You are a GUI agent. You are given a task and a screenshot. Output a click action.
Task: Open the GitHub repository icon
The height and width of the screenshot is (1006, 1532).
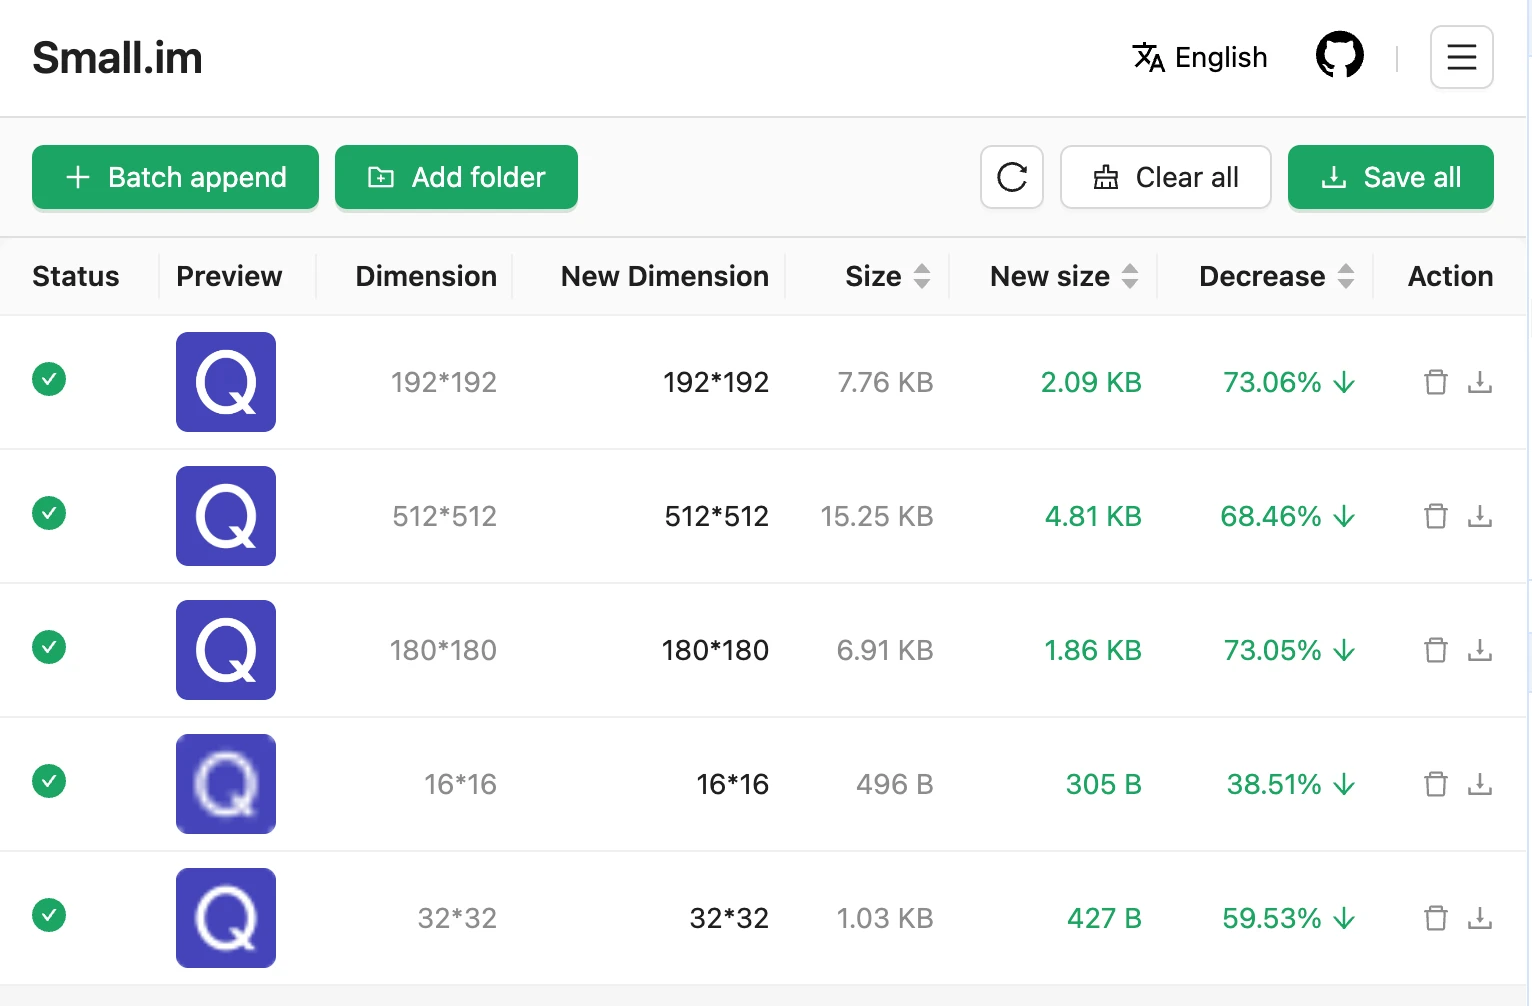(1339, 56)
